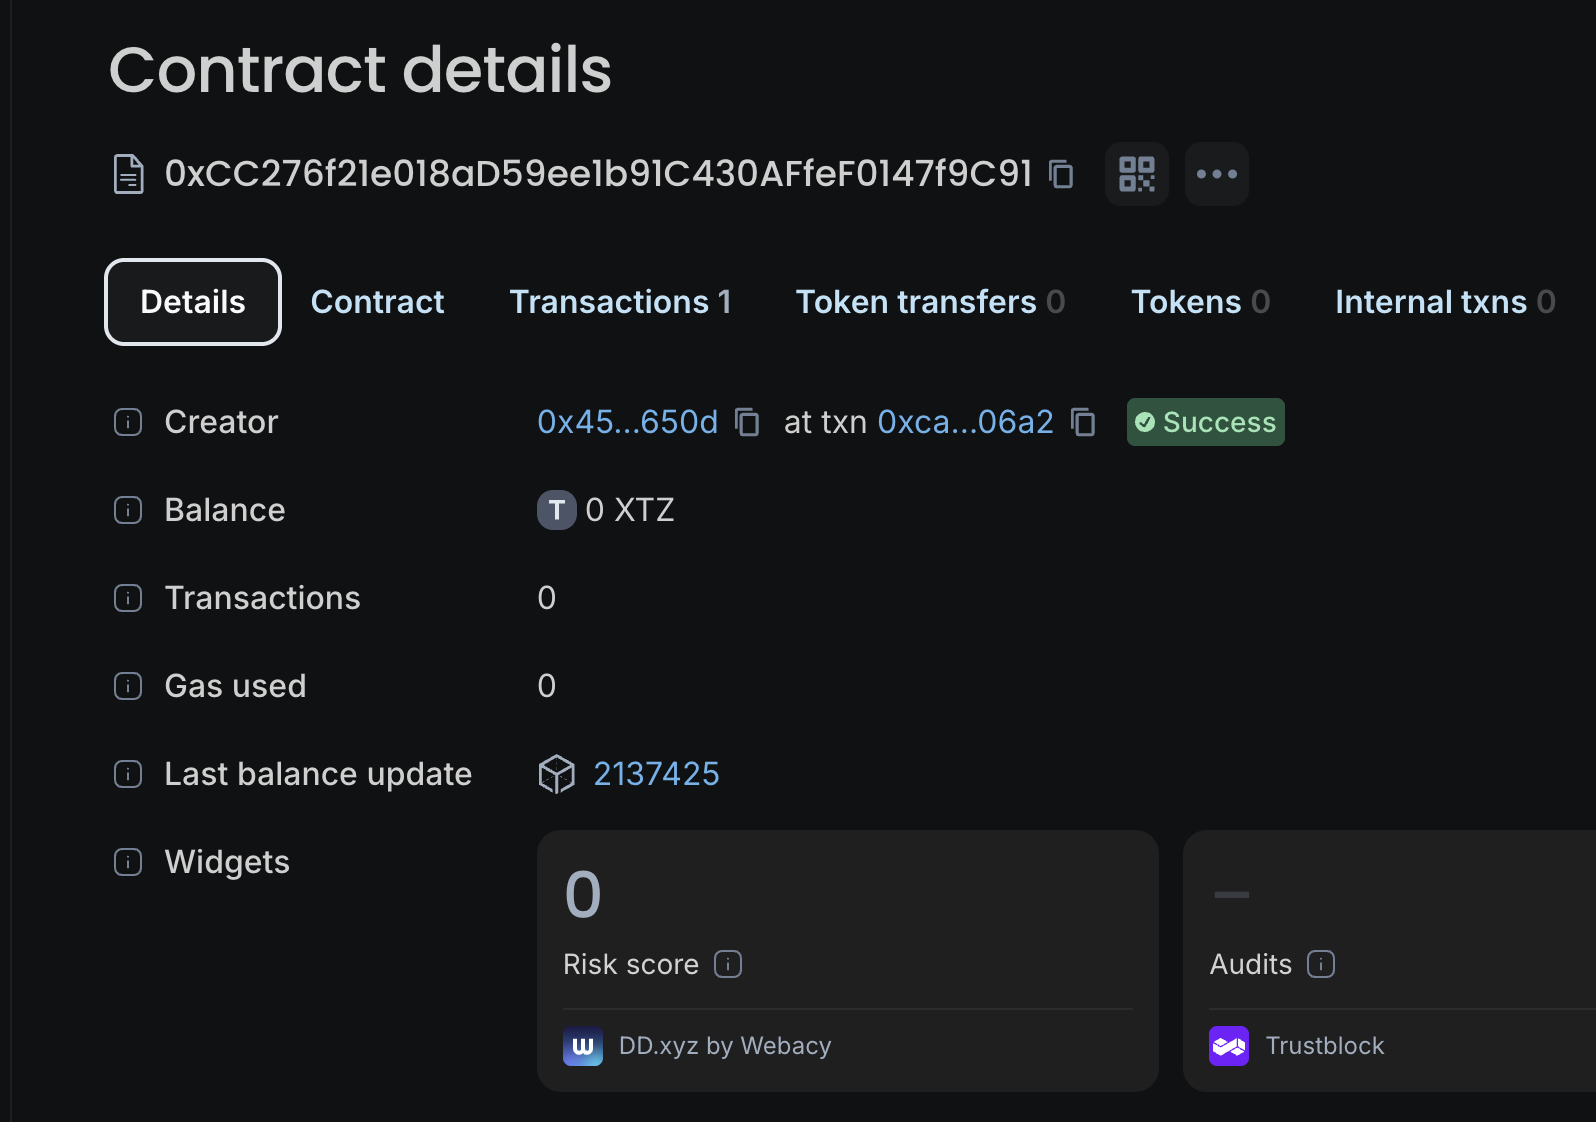Screen dimensions: 1596x1122
Task: Click the Webacy logo in the Risk score widget
Action: point(583,1046)
